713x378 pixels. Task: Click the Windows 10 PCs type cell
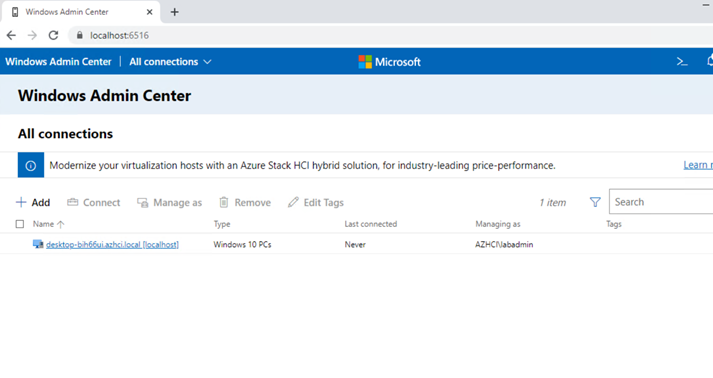[x=242, y=245]
